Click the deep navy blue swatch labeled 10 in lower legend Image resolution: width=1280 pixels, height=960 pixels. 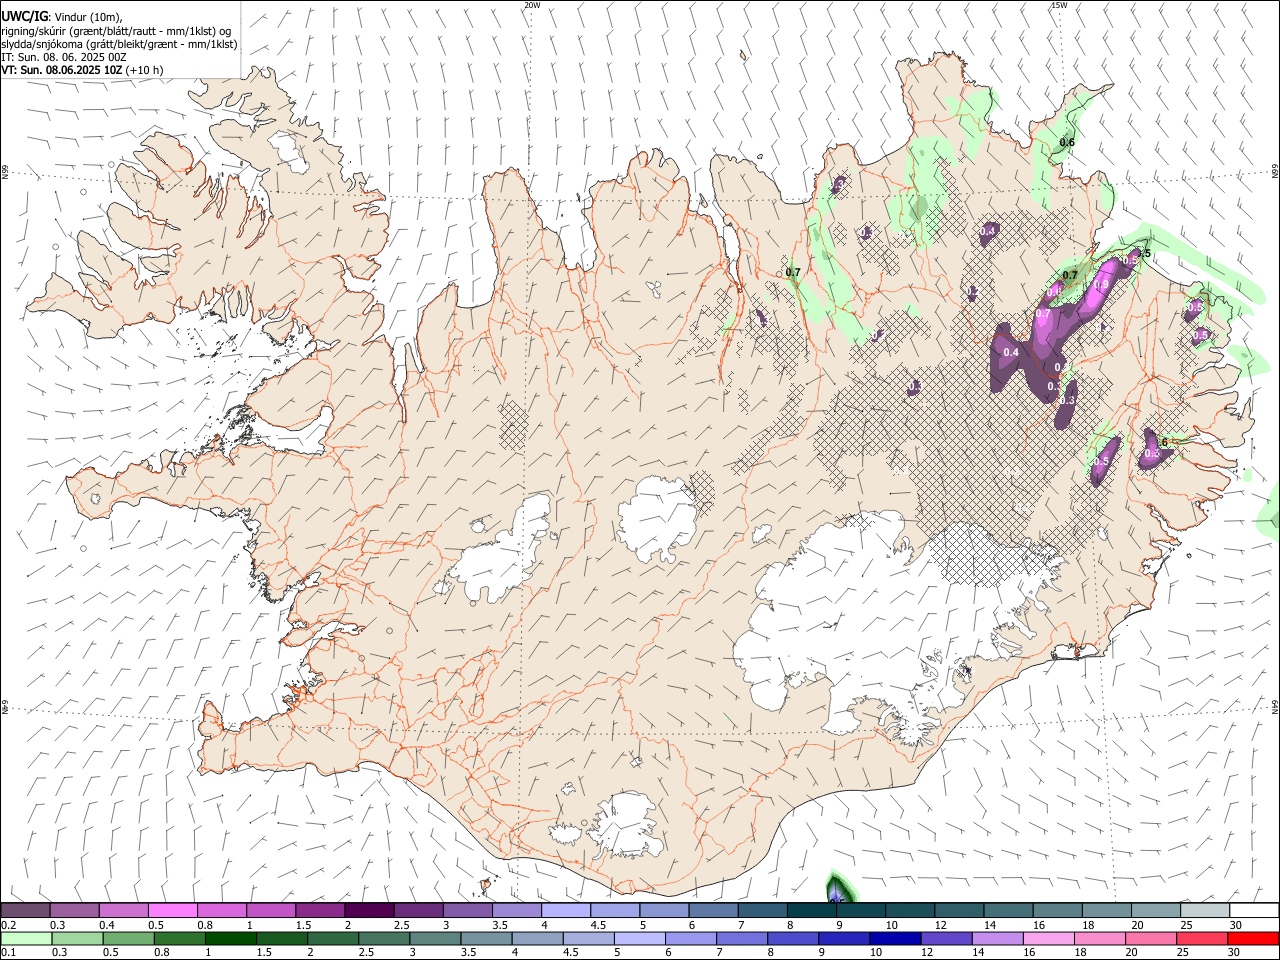pos(896,939)
